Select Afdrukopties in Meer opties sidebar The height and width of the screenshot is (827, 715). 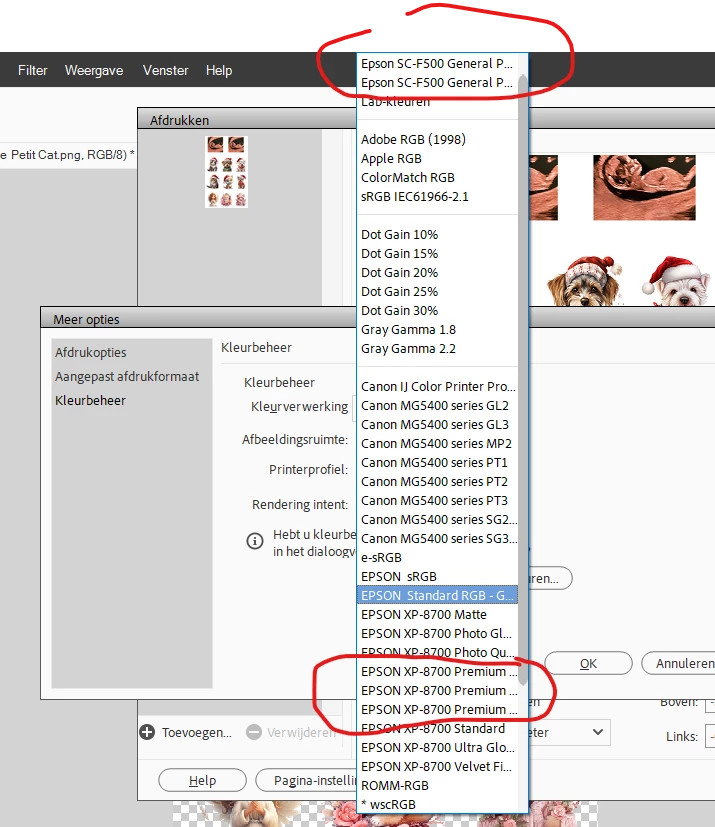(x=91, y=352)
